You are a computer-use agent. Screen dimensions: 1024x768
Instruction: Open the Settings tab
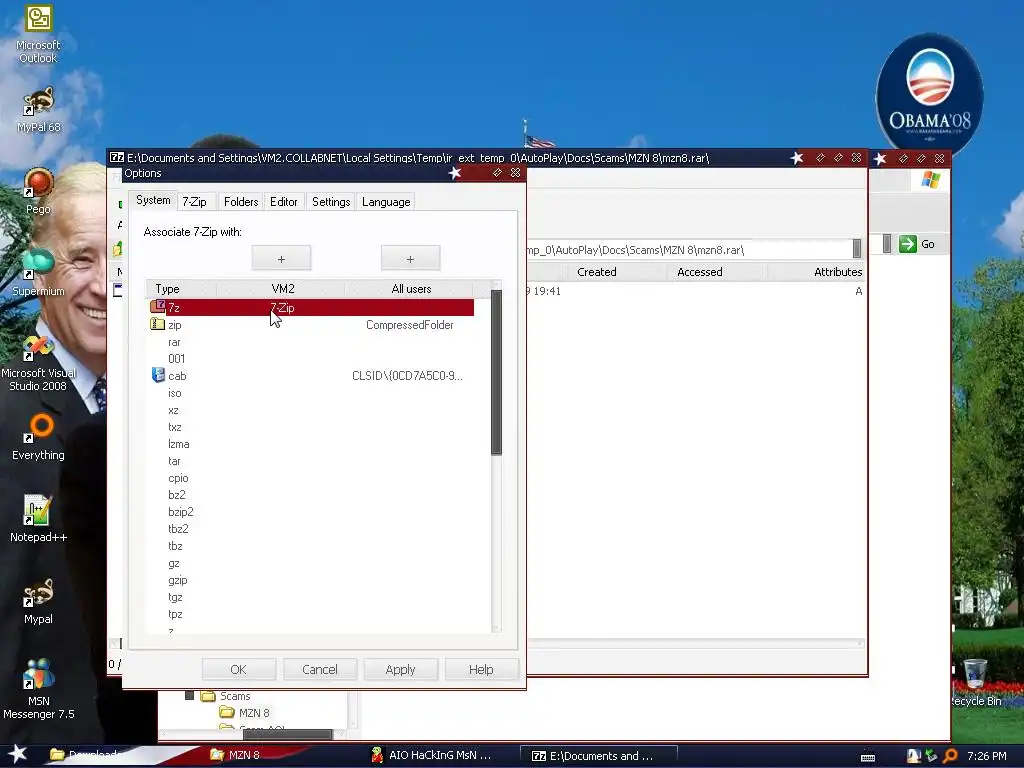[x=331, y=202]
